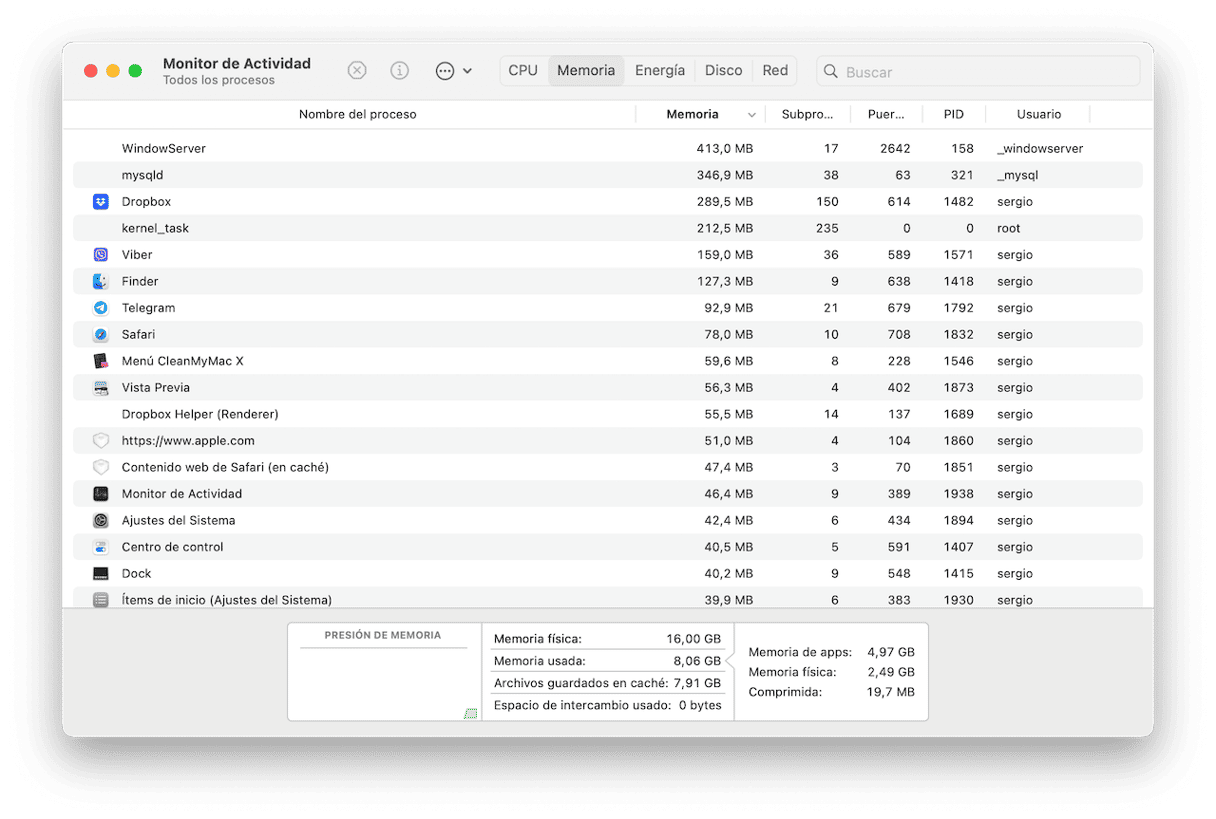The width and height of the screenshot is (1216, 819).
Task: Click the shield icon beside https://www.apple.com
Action: pos(100,441)
